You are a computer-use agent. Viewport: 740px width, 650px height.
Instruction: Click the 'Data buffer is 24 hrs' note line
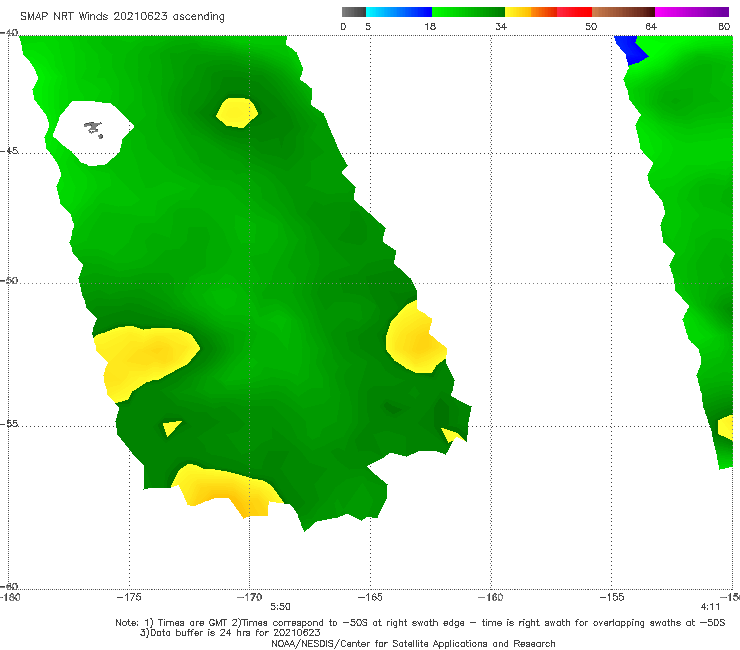230,633
